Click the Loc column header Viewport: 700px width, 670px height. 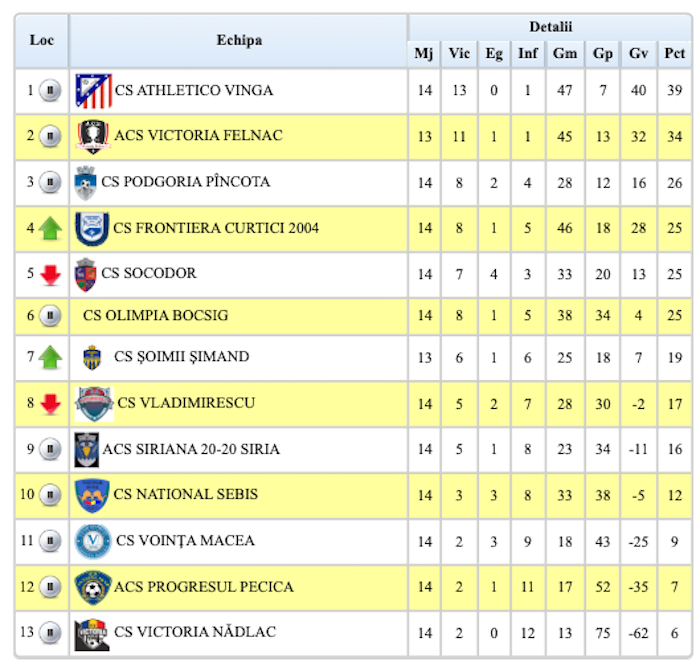(x=41, y=41)
